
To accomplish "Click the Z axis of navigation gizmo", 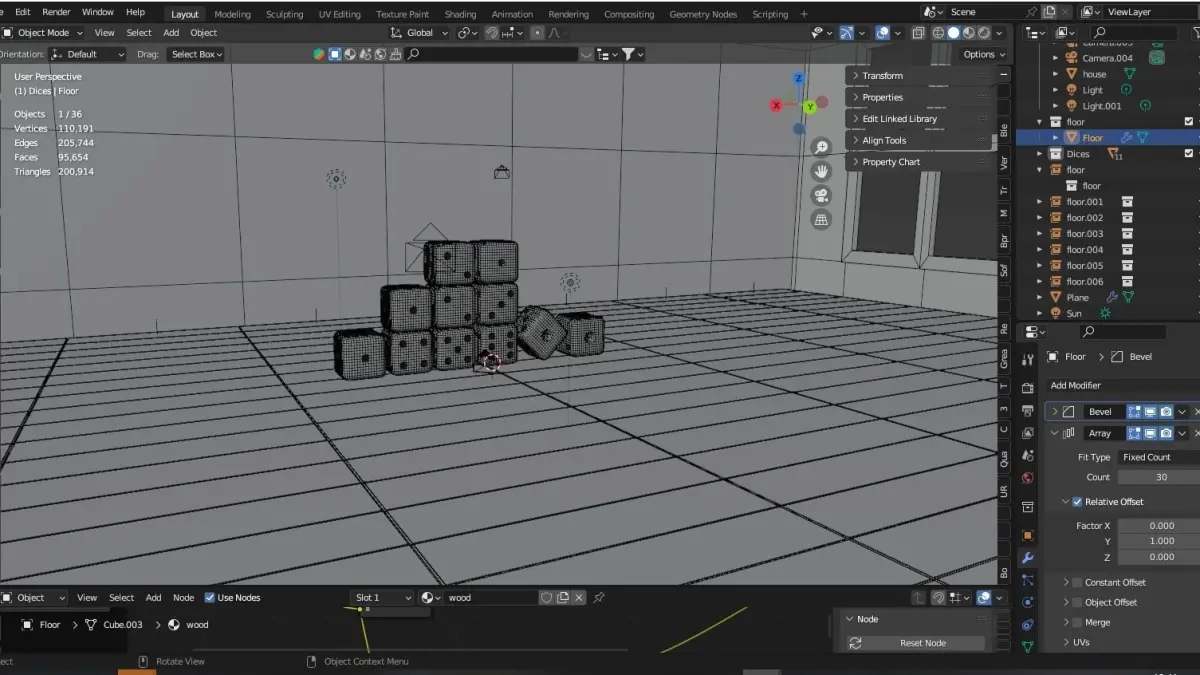I will [798, 78].
